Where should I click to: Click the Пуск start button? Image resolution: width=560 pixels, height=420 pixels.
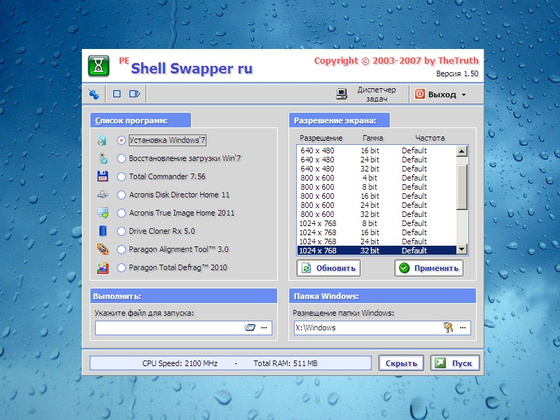point(455,363)
